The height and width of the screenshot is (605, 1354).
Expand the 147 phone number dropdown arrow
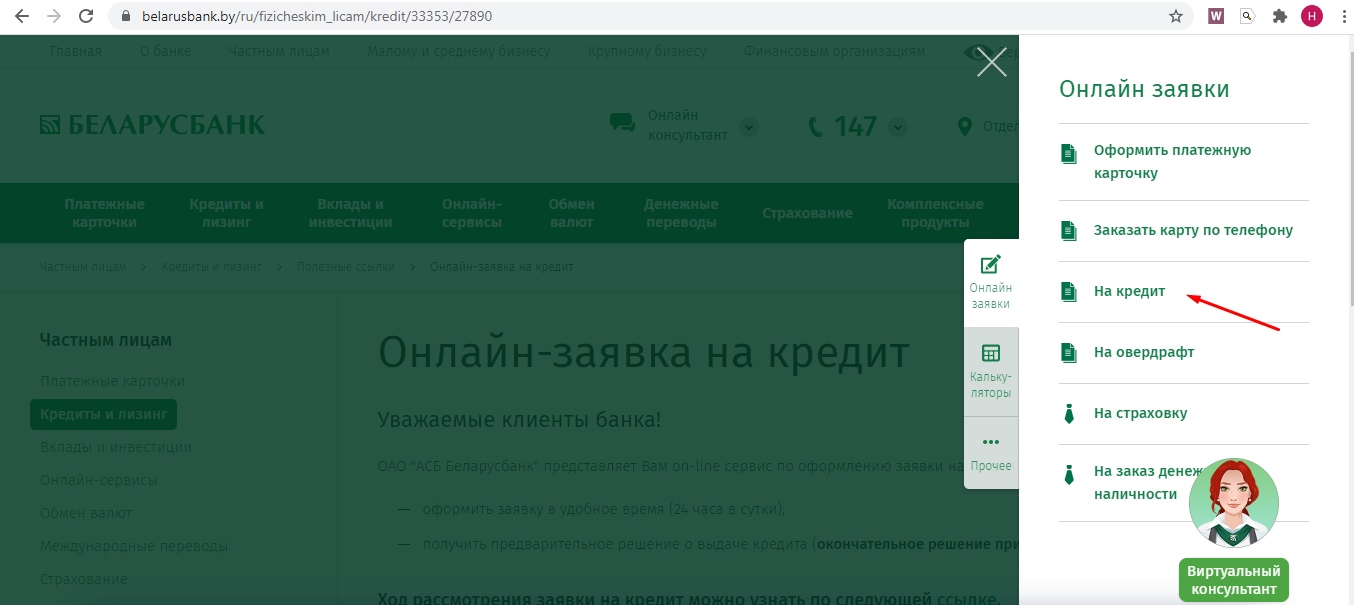tap(897, 127)
